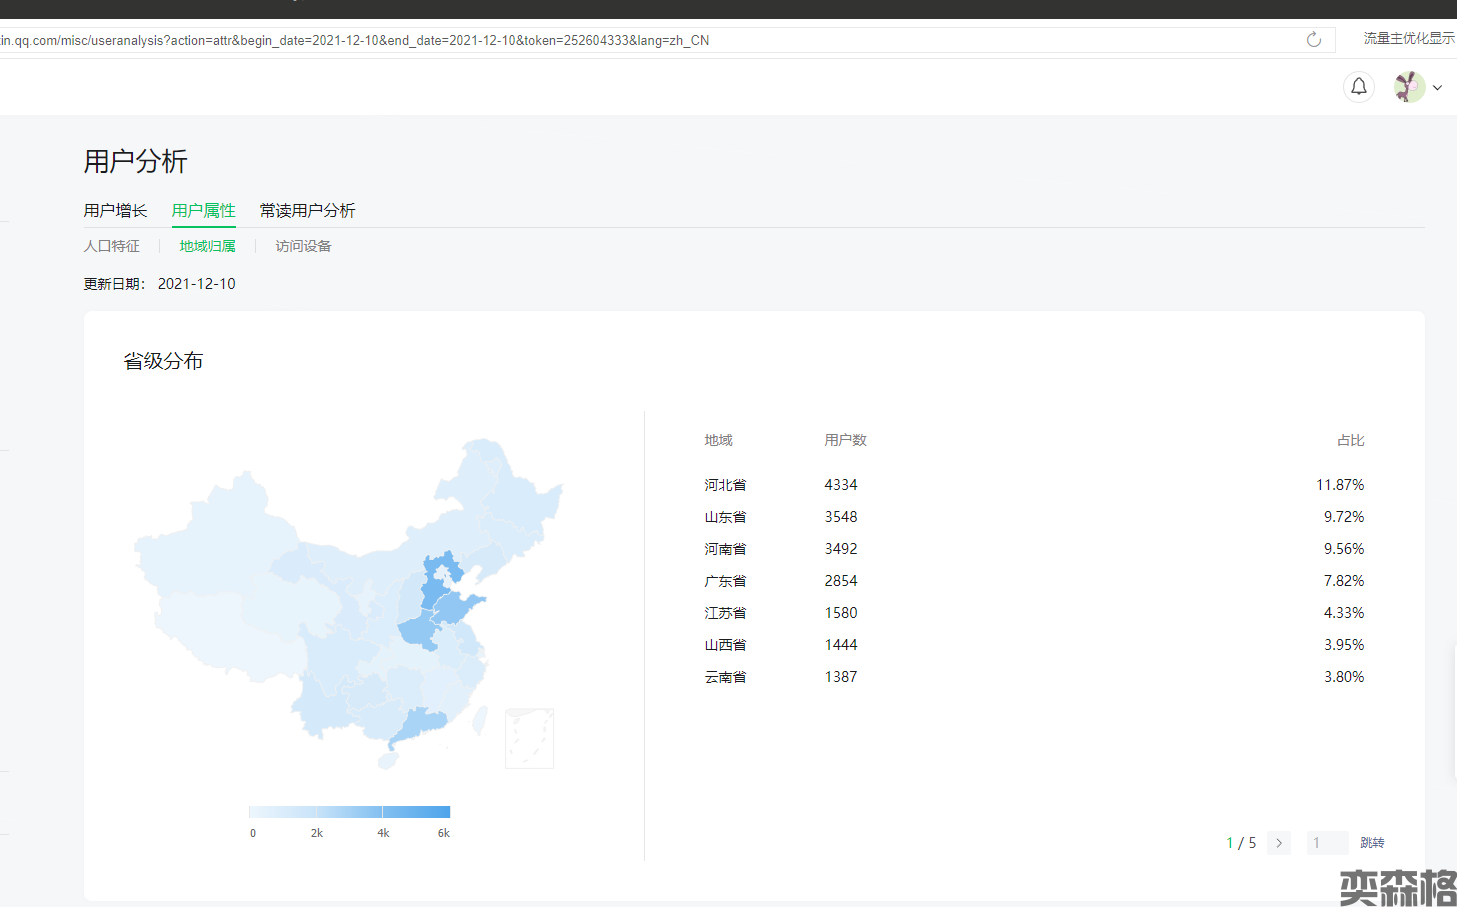
Task: Click the 流量主优化显示 bookmark
Action: point(1408,39)
